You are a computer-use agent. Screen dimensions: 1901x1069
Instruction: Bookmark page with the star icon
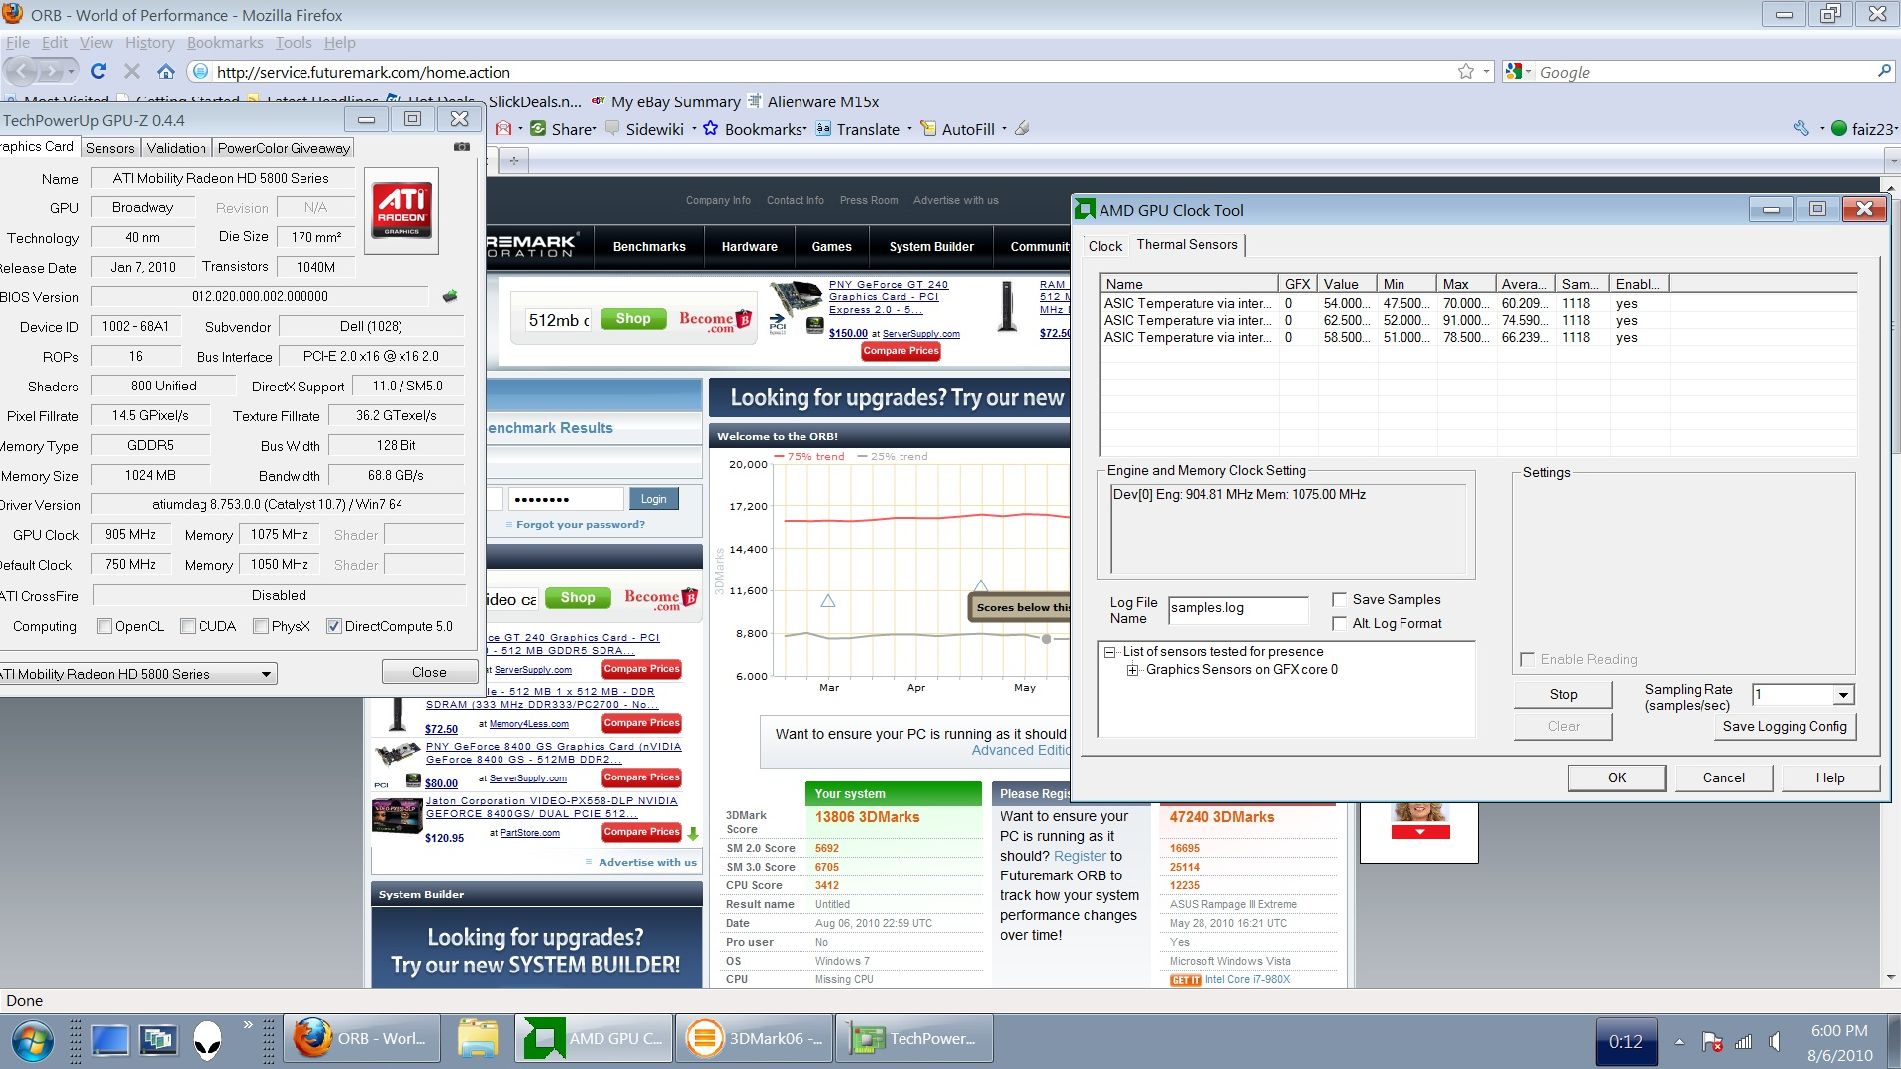(x=1465, y=71)
